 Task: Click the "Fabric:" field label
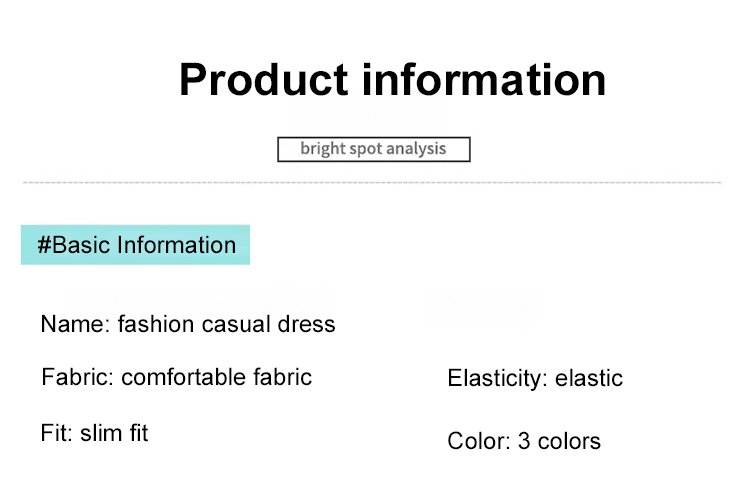[78, 378]
